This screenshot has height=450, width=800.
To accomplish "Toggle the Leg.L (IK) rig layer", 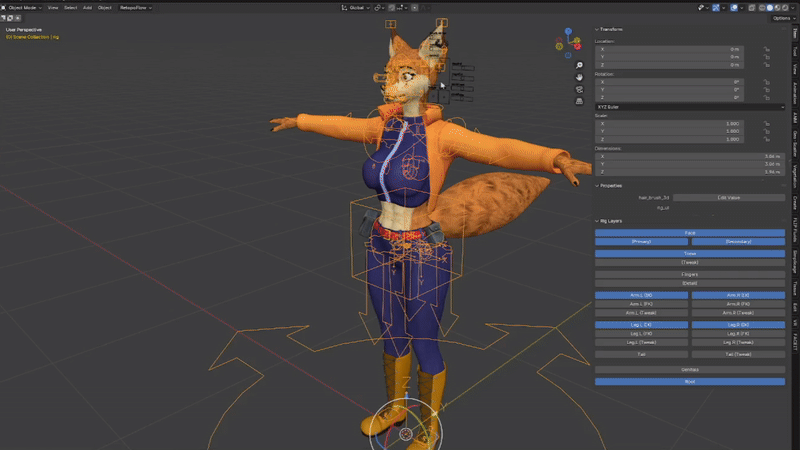I will [641, 325].
